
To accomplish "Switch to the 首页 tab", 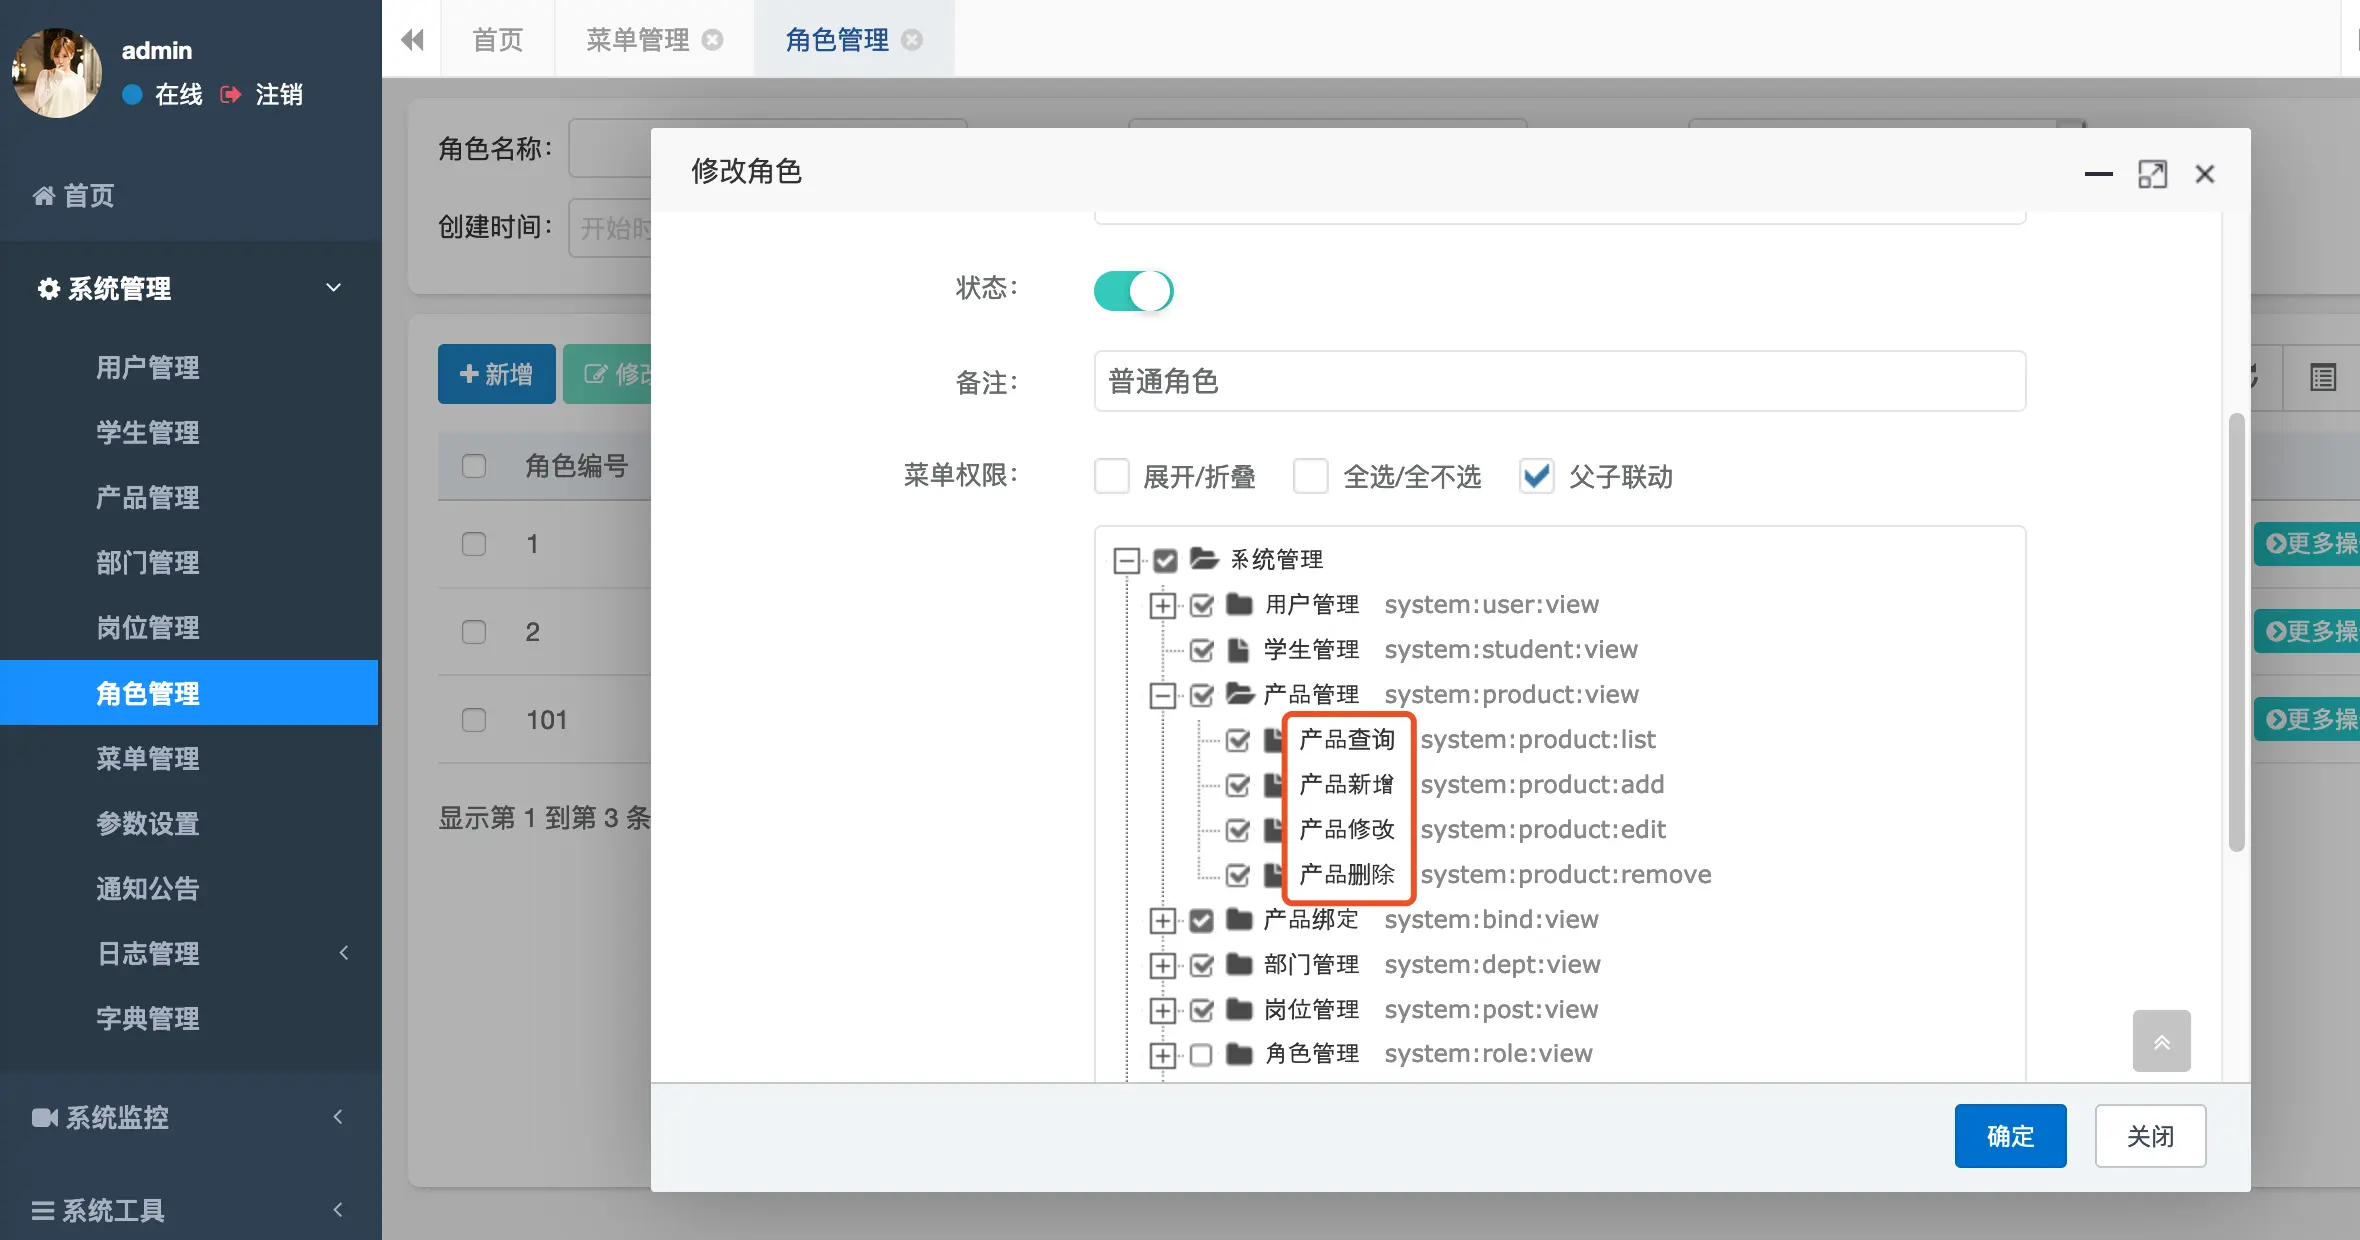I will pyautogui.click(x=497, y=40).
